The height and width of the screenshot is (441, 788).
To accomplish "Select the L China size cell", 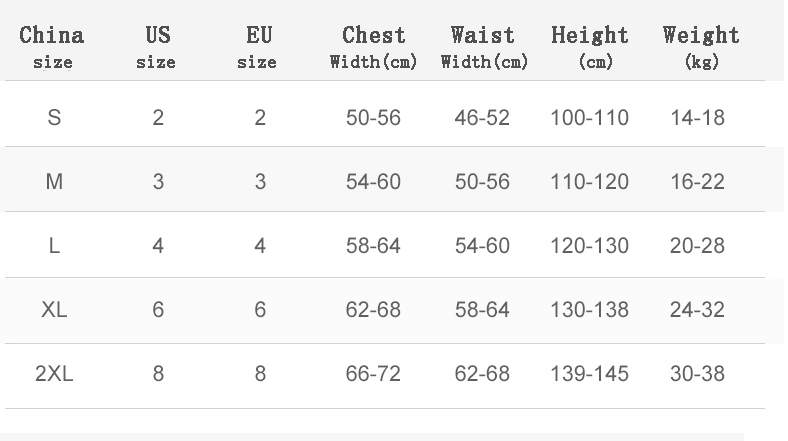I will 54,246.
